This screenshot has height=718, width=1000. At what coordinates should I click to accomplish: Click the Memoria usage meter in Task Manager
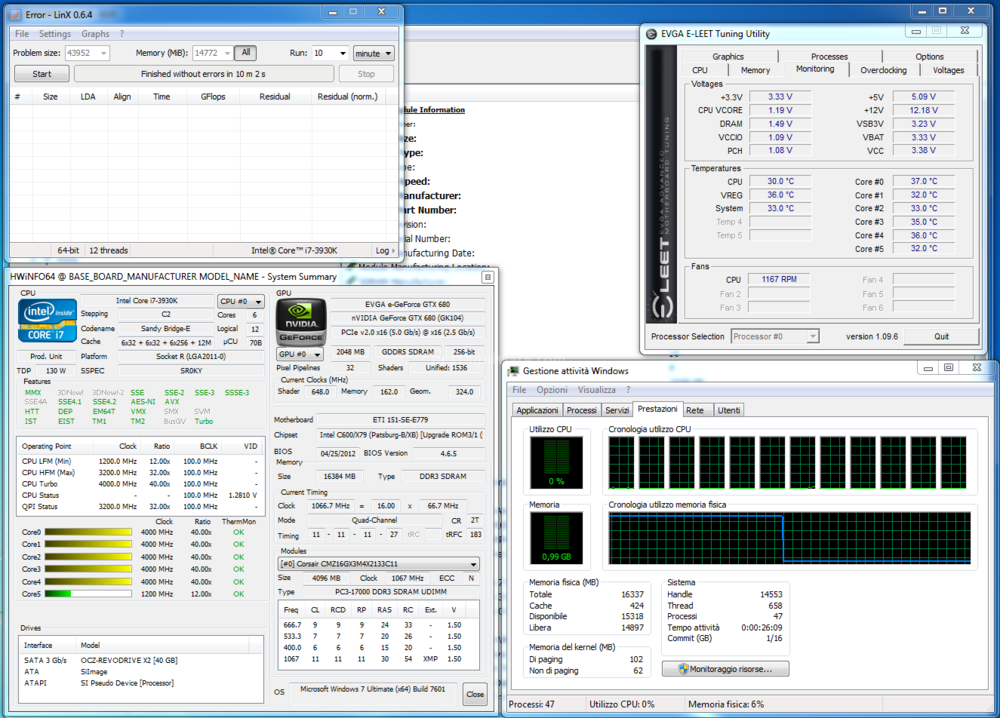tap(556, 538)
